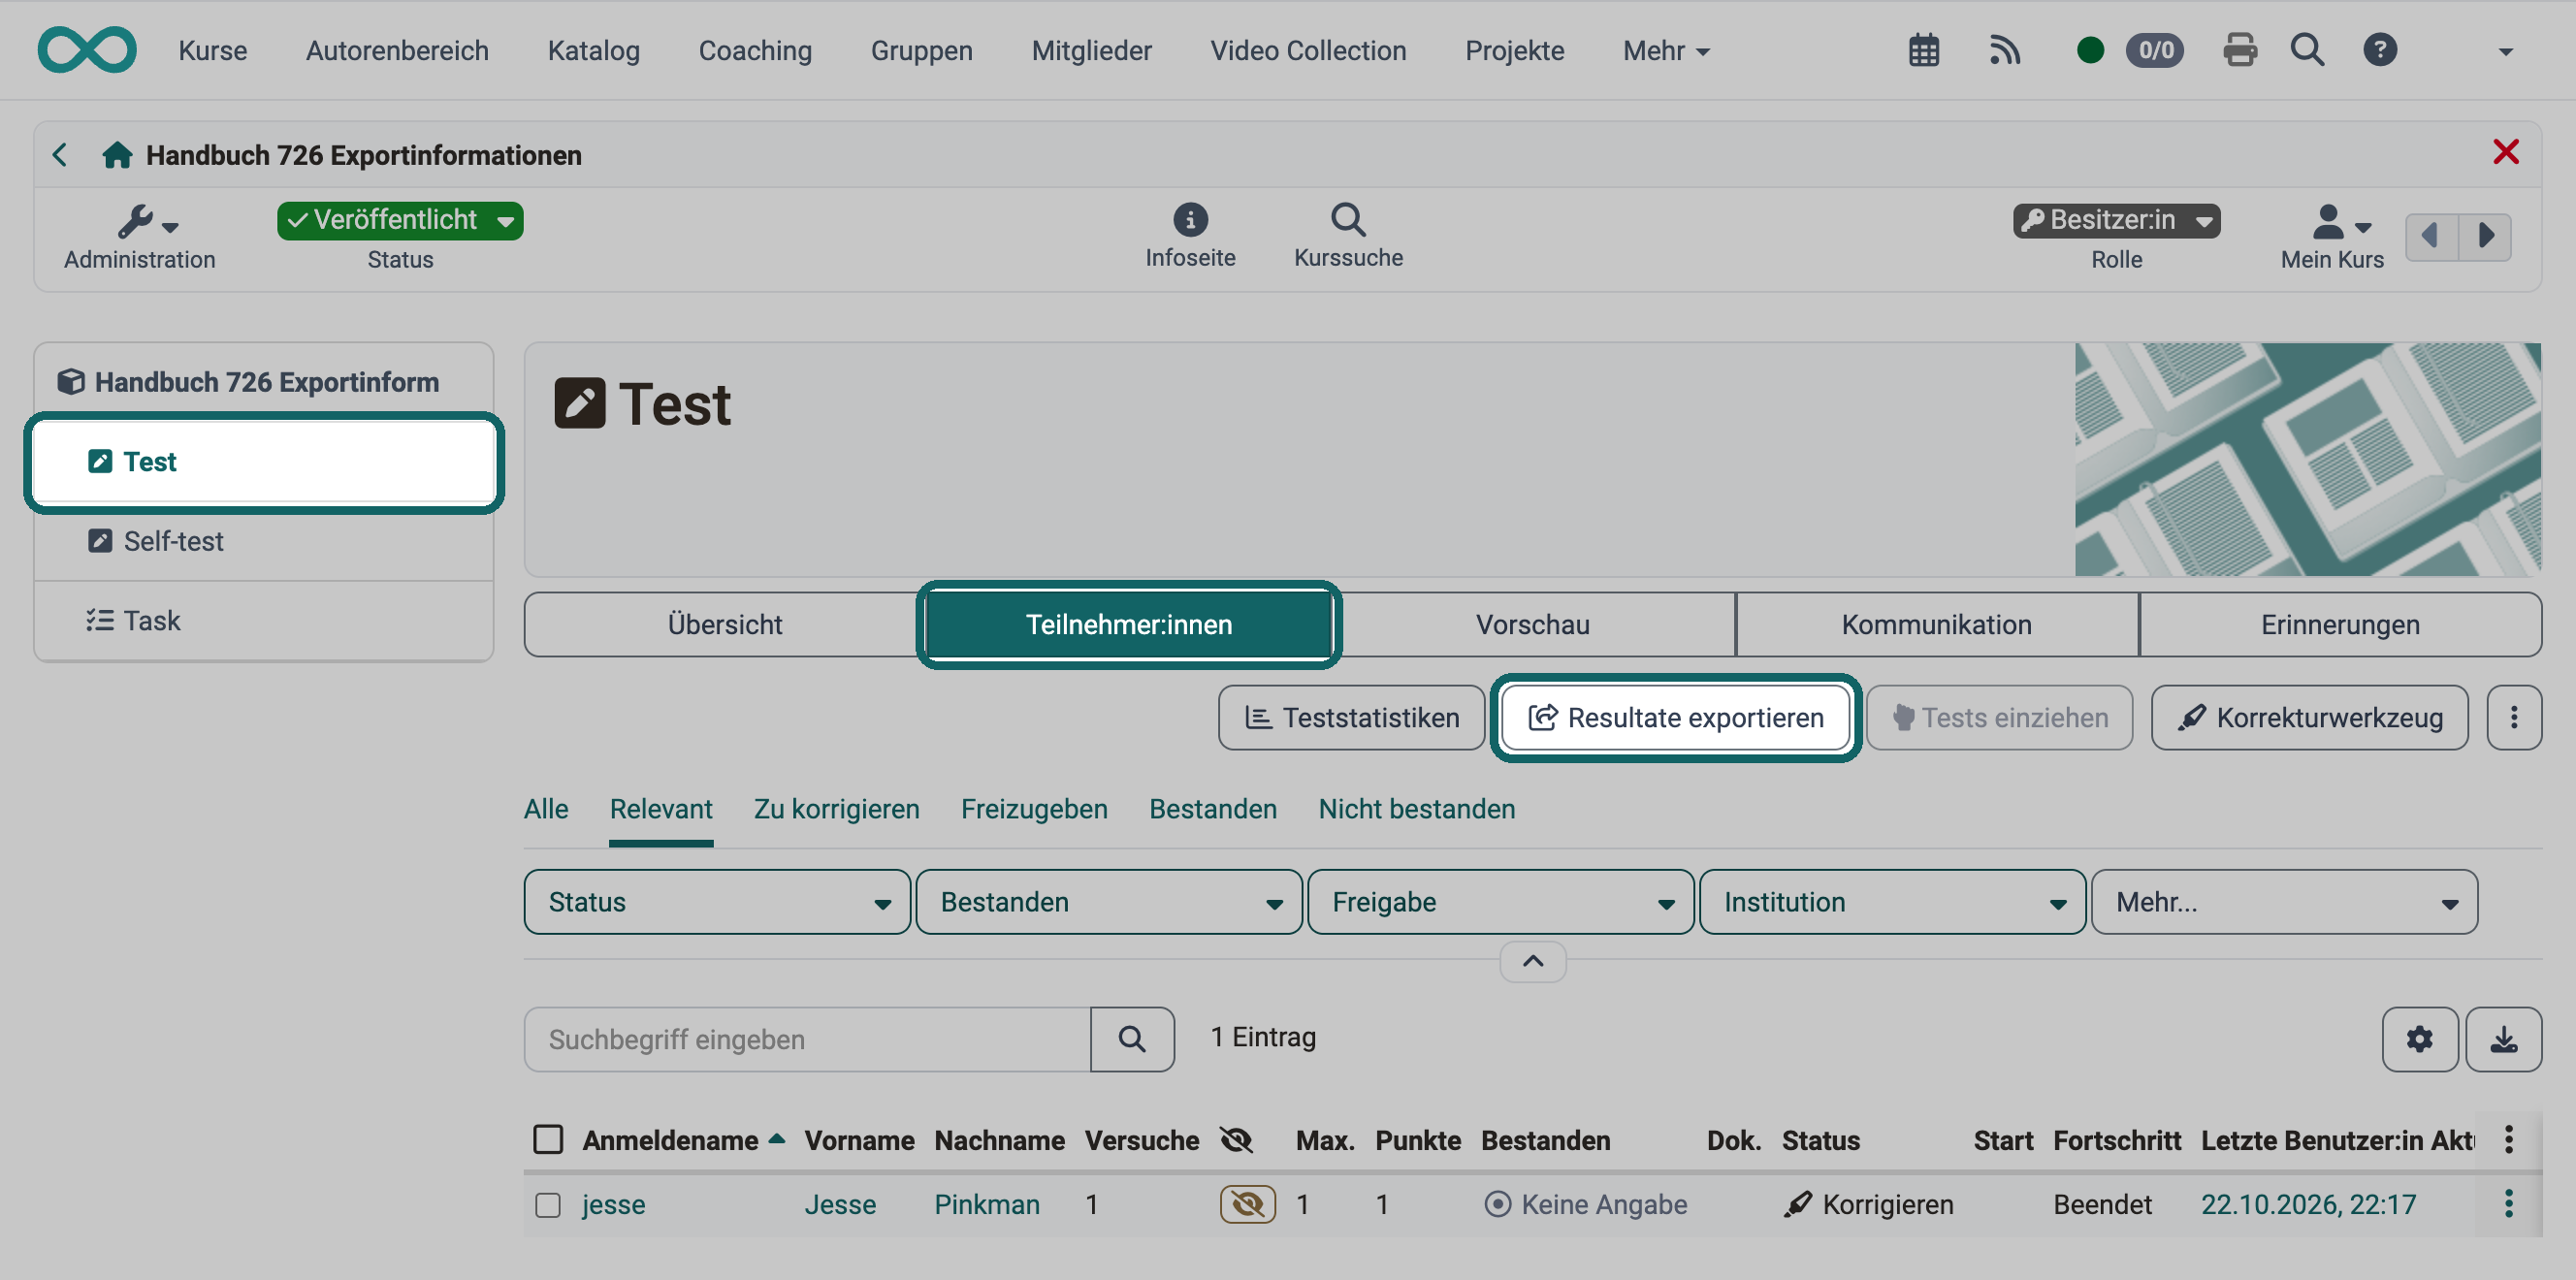Expand the Freigabe filter dropdown
2576x1280 pixels.
1501,902
